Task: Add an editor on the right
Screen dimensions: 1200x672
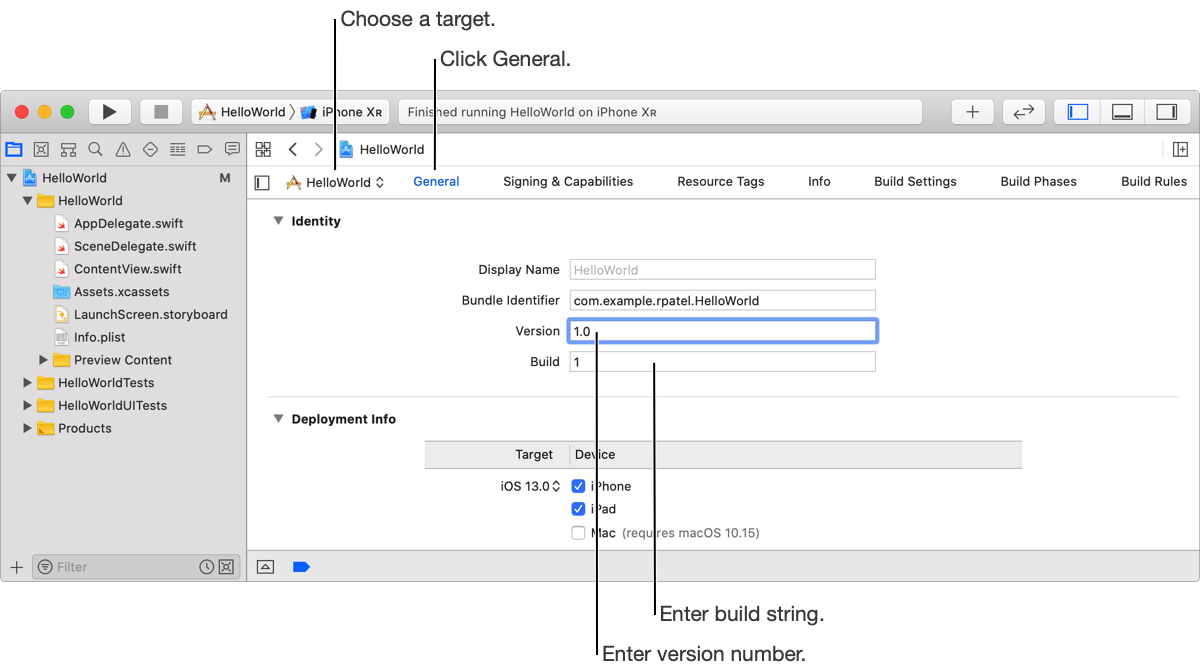Action: click(x=1180, y=149)
